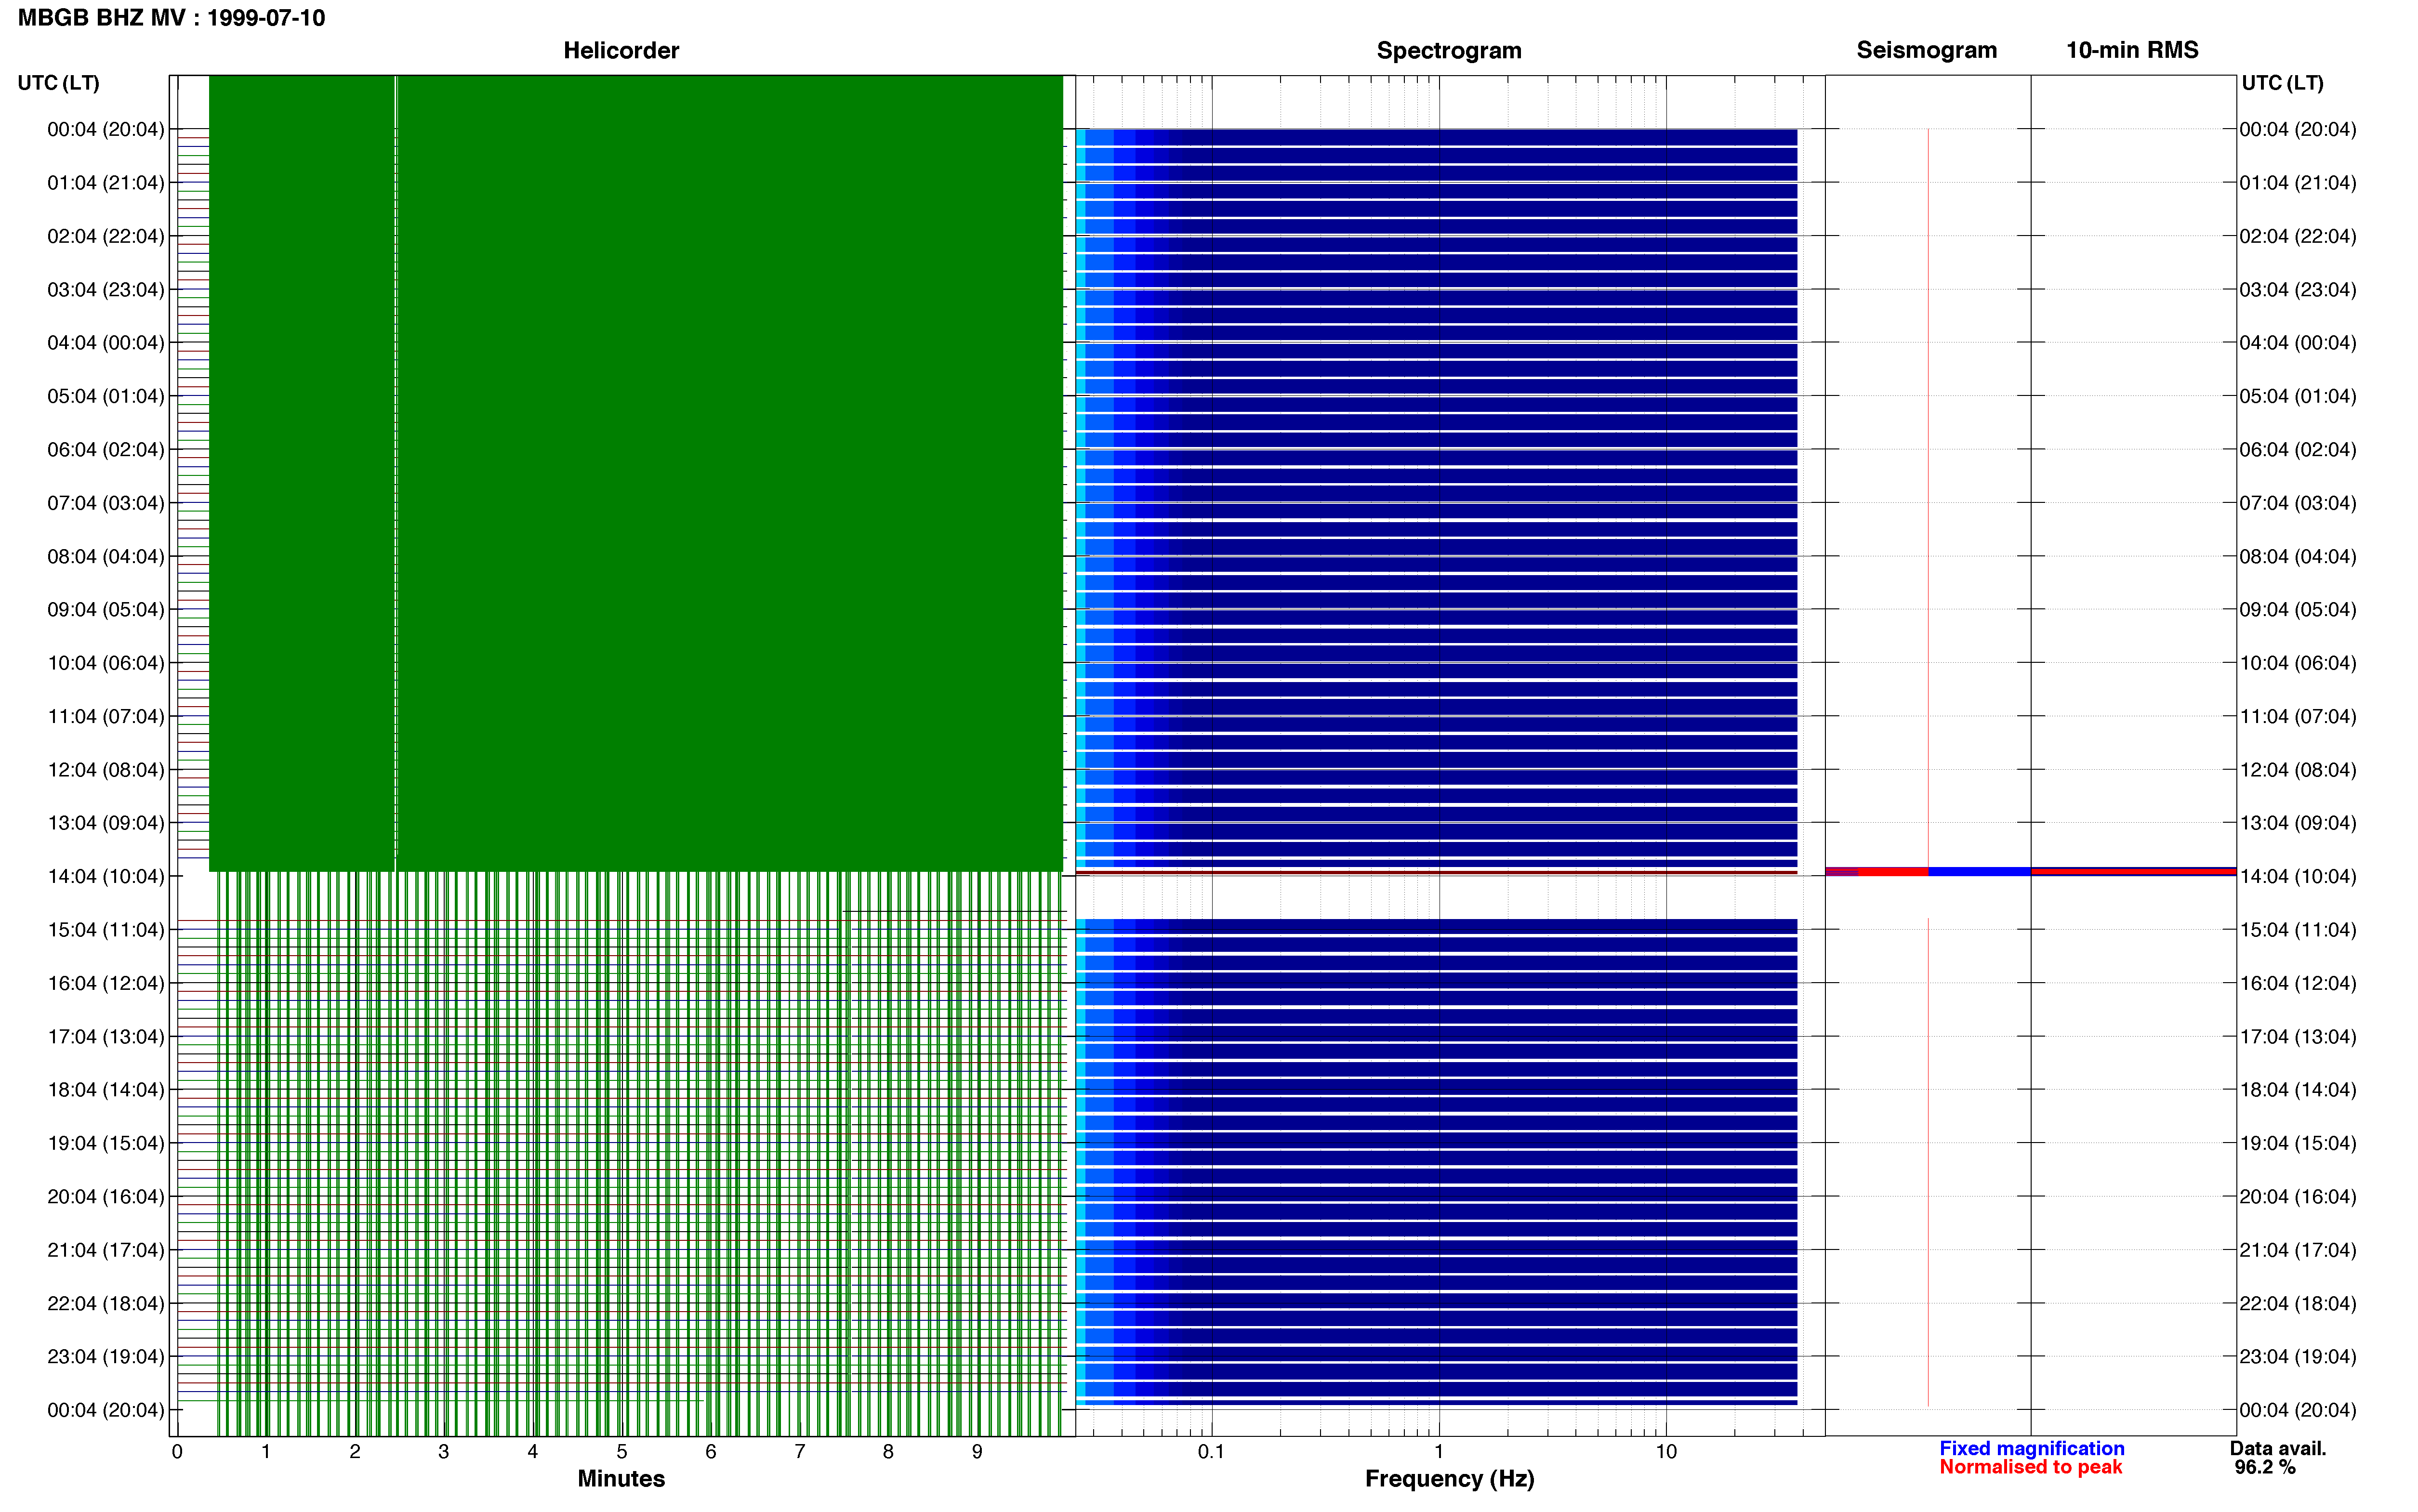Click the 5 tick on the Minutes axis
This screenshot has height=1512, width=2418.
(622, 1451)
